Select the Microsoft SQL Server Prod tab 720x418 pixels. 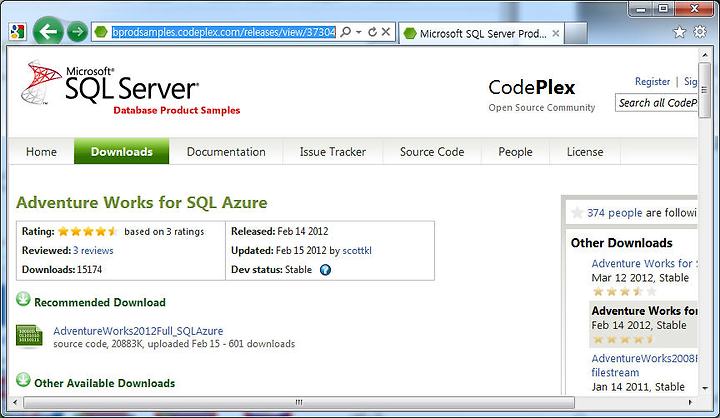482,33
